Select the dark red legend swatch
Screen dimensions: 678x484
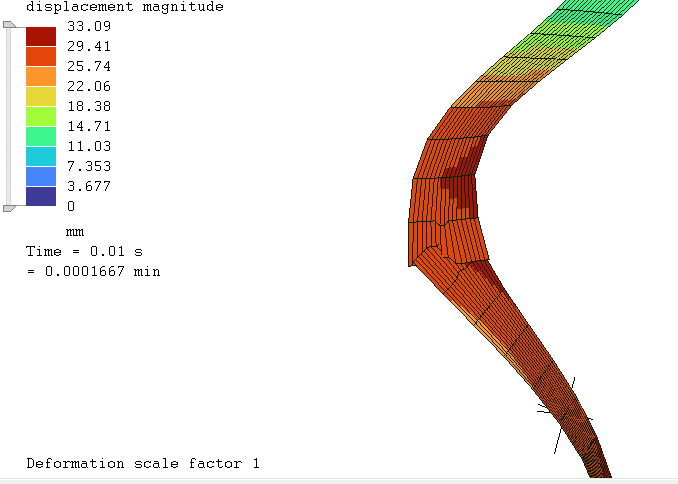(41, 37)
